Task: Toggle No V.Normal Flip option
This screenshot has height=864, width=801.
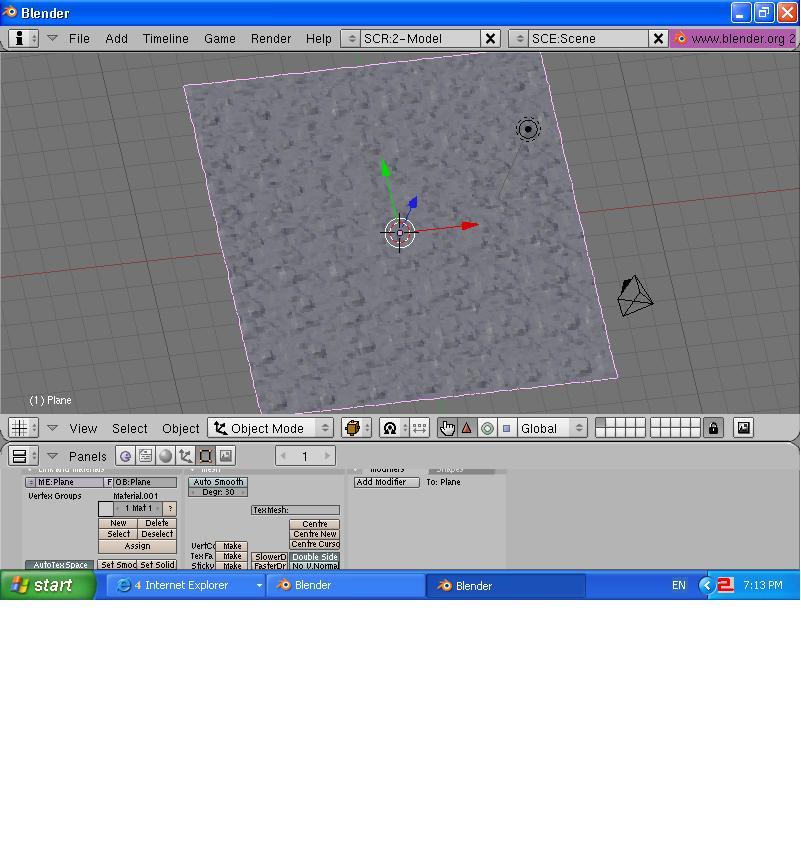Action: [315, 566]
